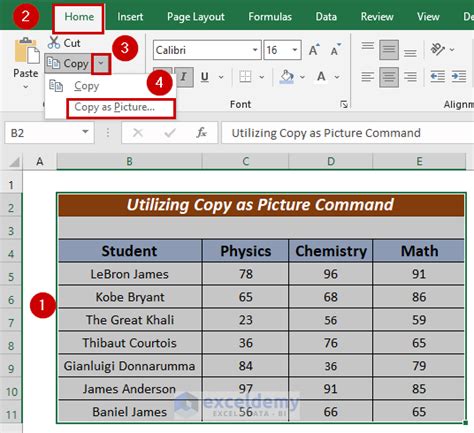Viewport: 474px width, 433px height.
Task: Select row 5 header
Action: pyautogui.click(x=11, y=277)
